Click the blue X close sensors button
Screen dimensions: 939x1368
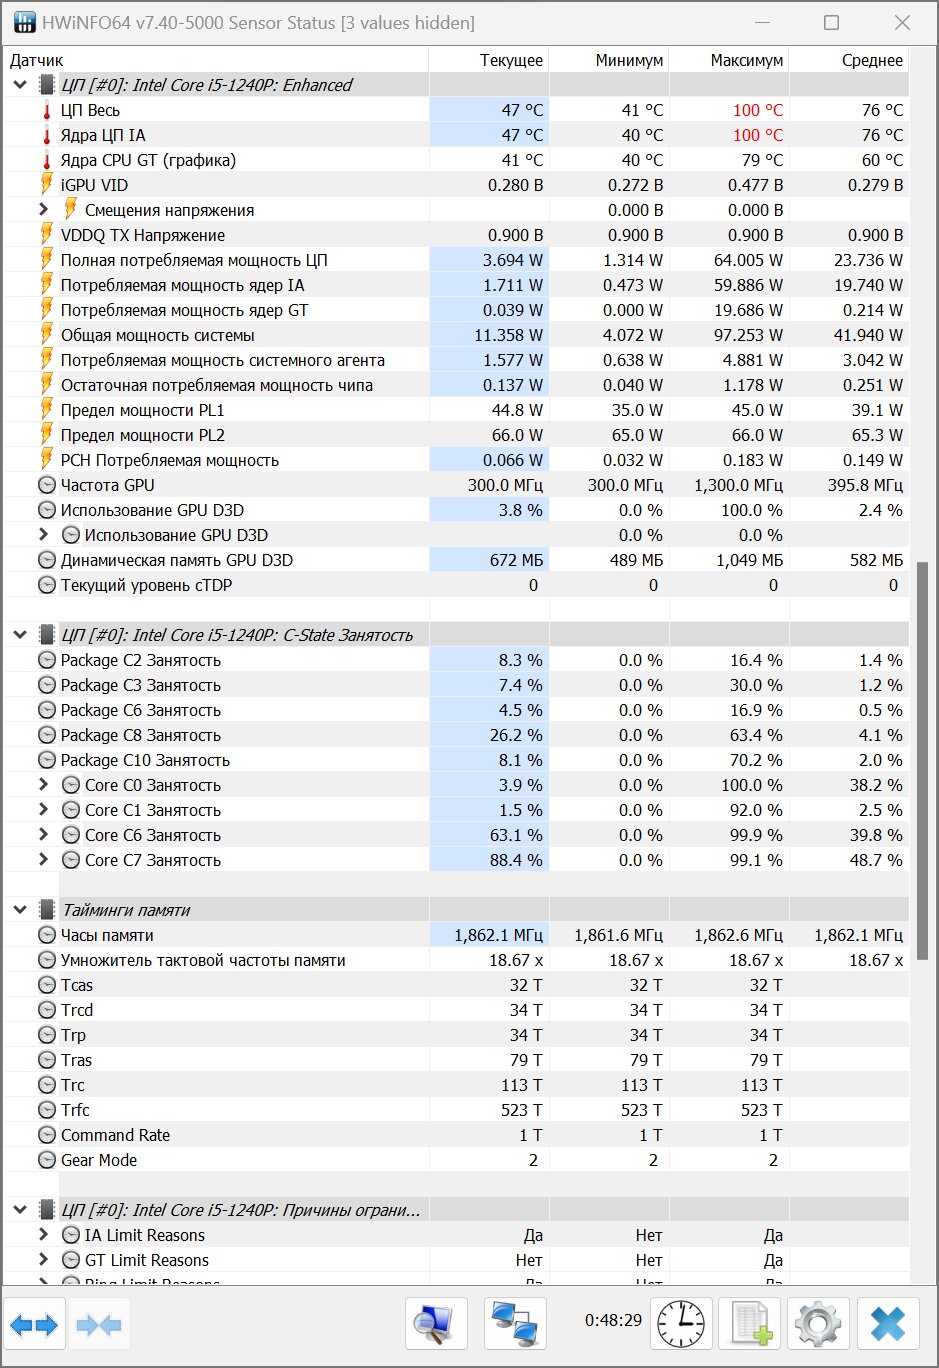click(887, 1325)
